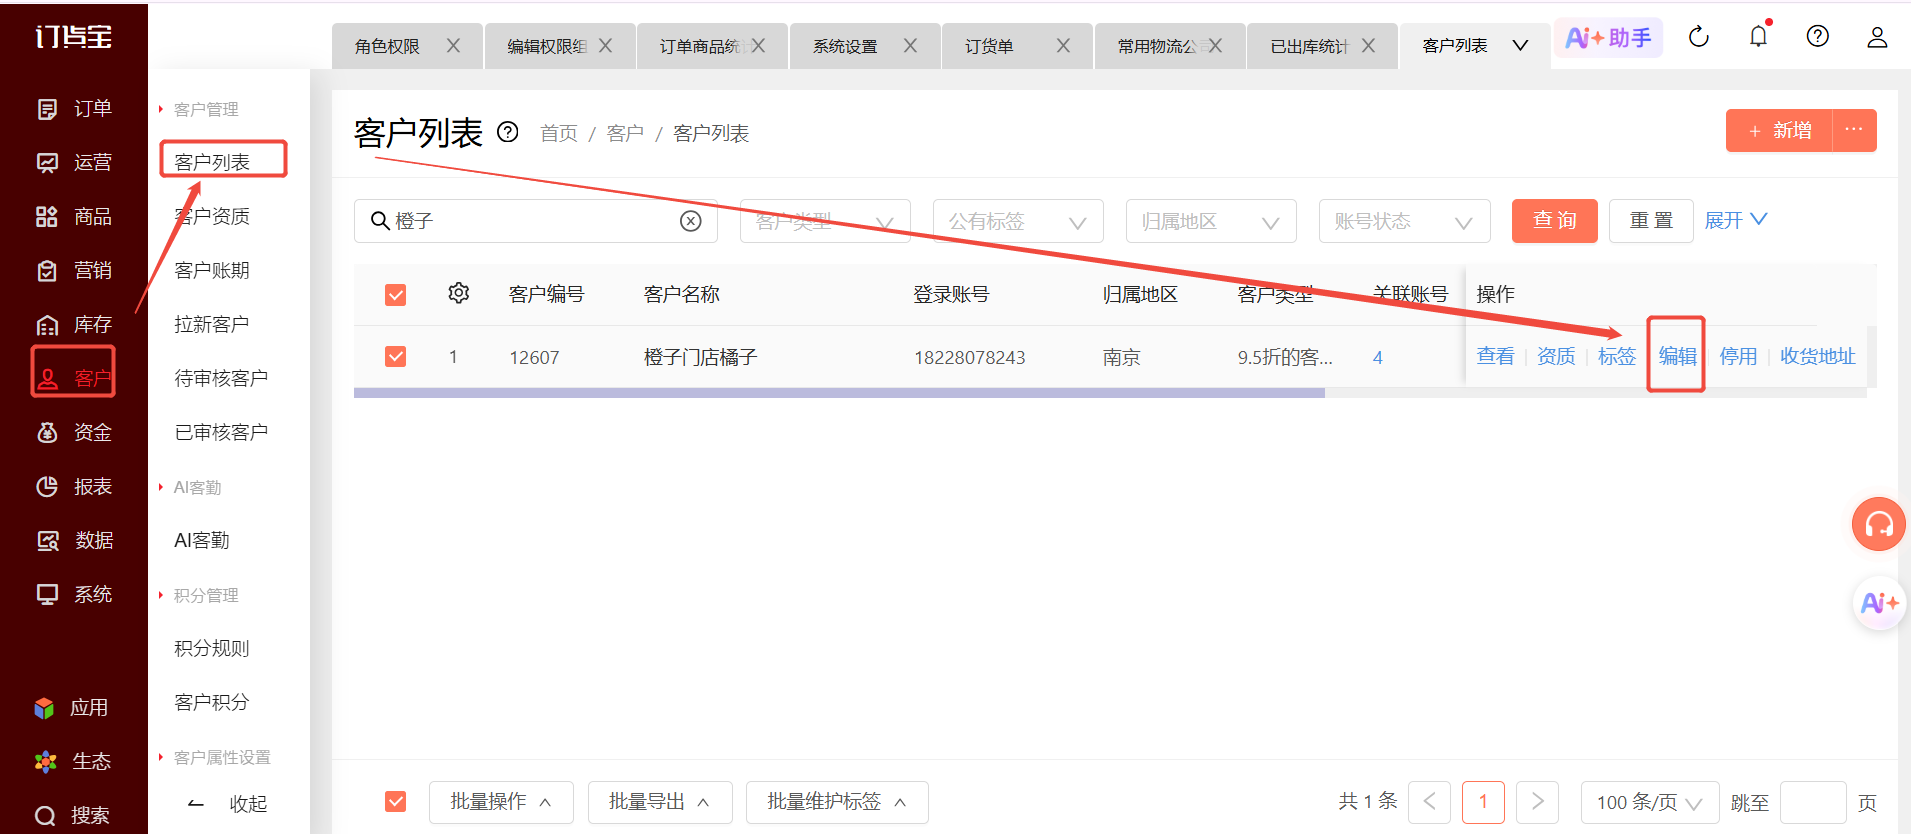Open the 数据 sidebar module
The image size is (1911, 834).
coord(73,540)
